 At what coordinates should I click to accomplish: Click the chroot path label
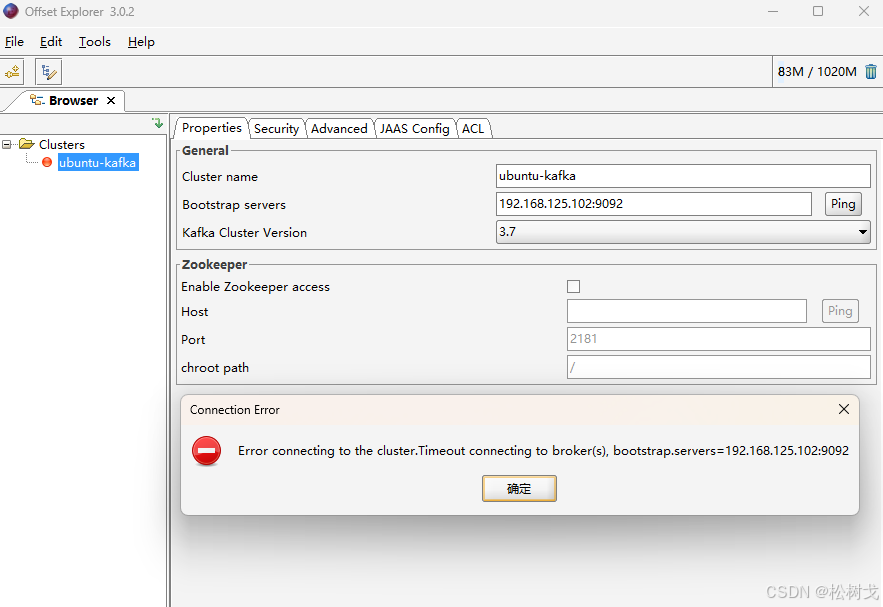pos(215,368)
